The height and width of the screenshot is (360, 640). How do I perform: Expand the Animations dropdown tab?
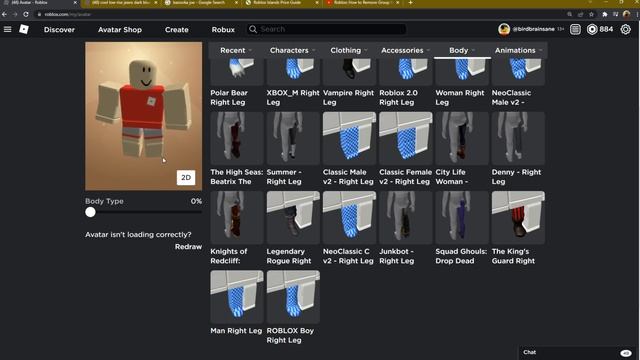pyautogui.click(x=518, y=50)
